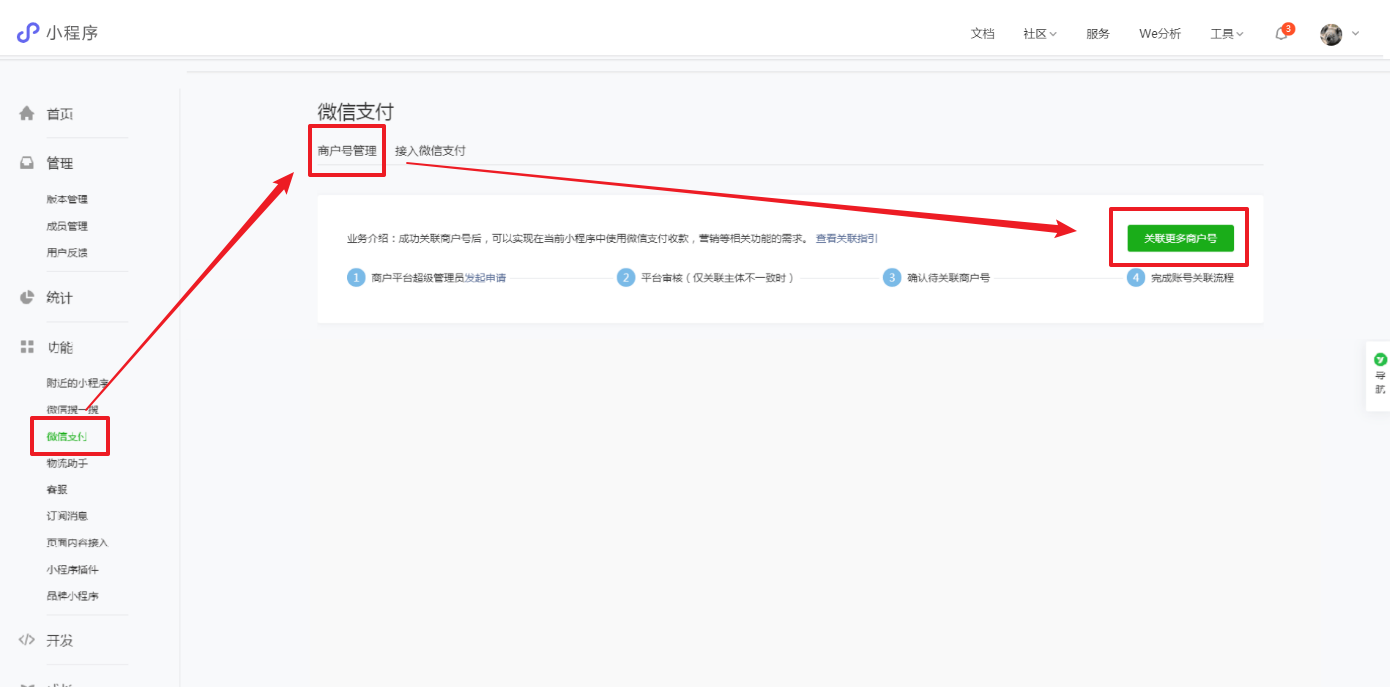The height and width of the screenshot is (687, 1390).
Task: Open the floating helper widget icon
Action: point(1380,359)
